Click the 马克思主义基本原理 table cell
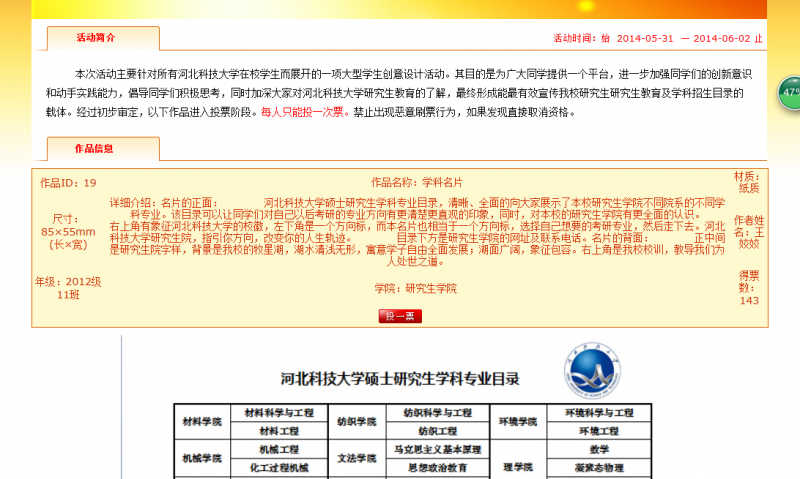The width and height of the screenshot is (800, 479). point(438,449)
